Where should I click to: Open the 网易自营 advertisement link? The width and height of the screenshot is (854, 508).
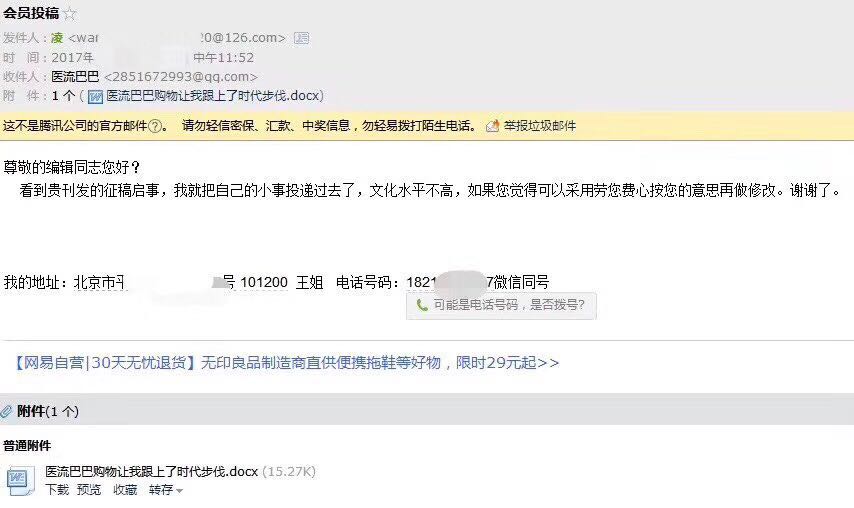[x=286, y=363]
